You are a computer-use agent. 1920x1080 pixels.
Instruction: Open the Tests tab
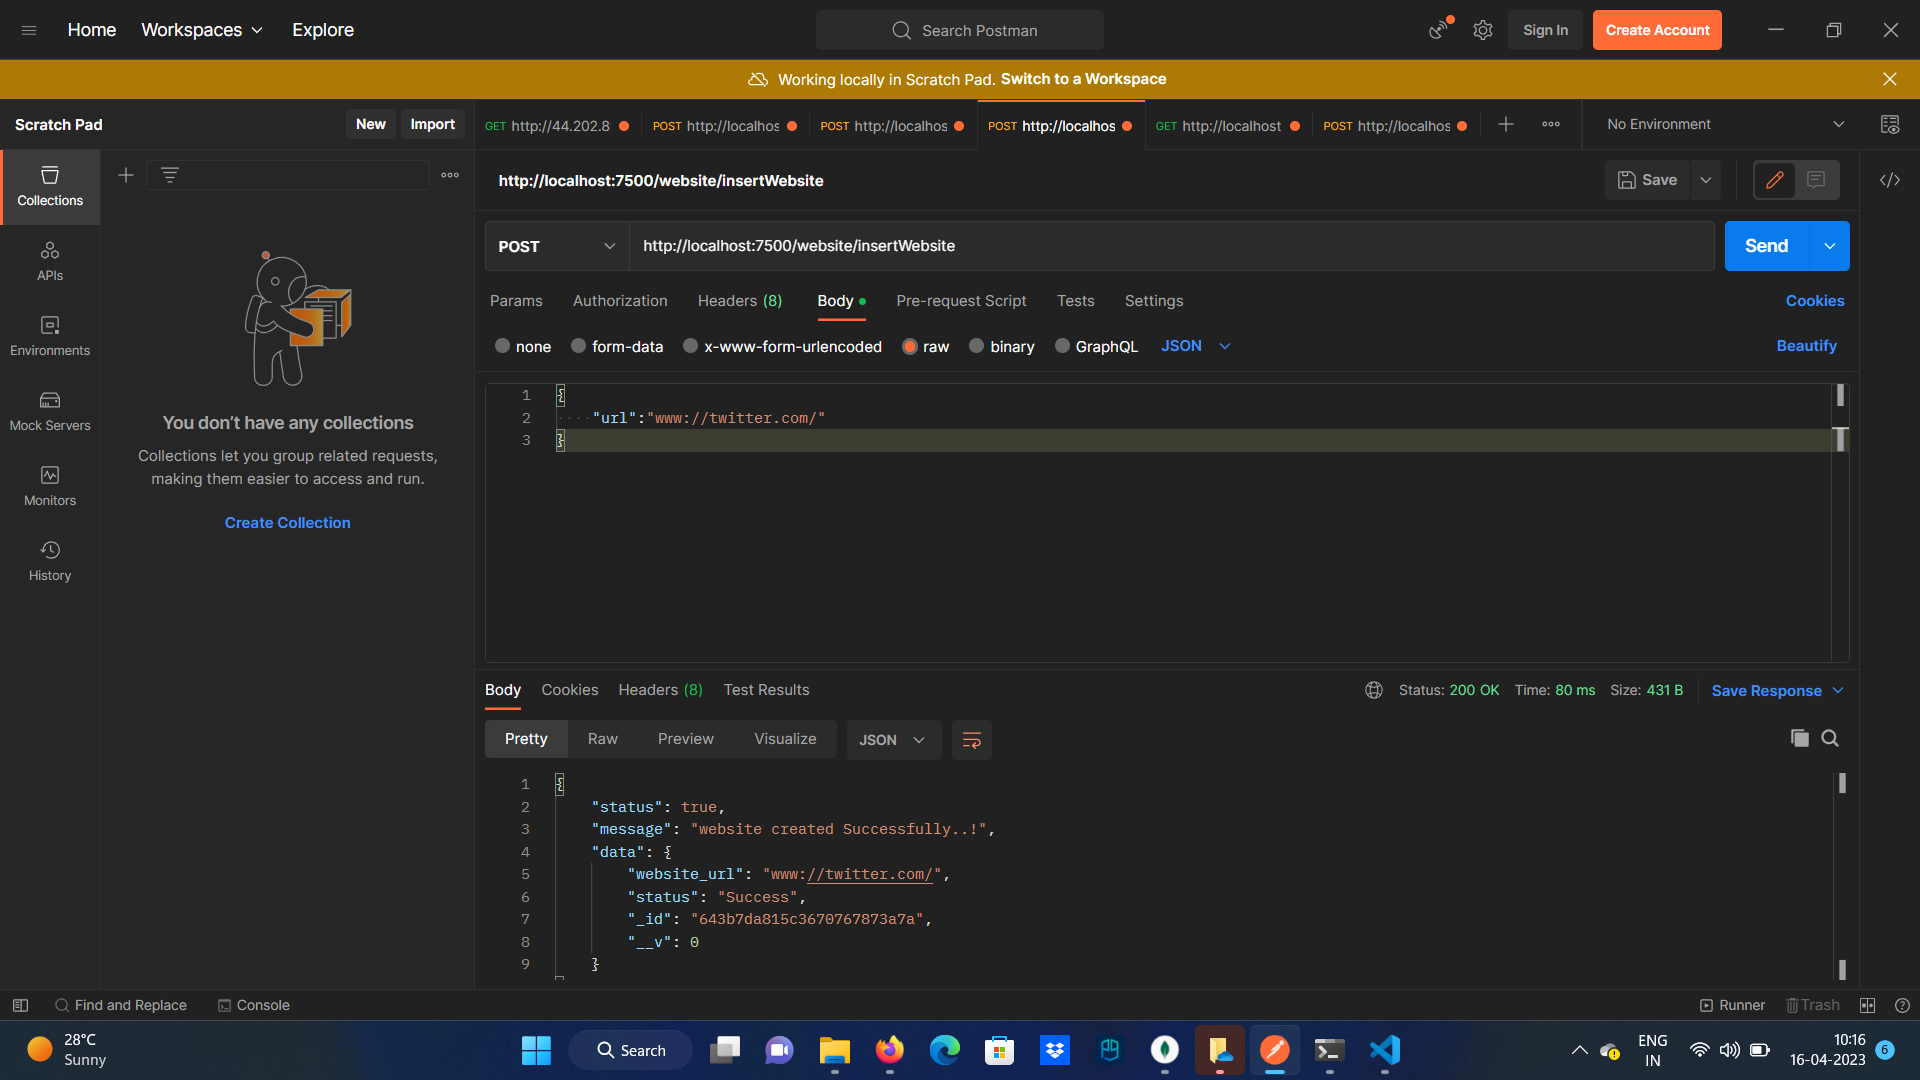pyautogui.click(x=1075, y=300)
